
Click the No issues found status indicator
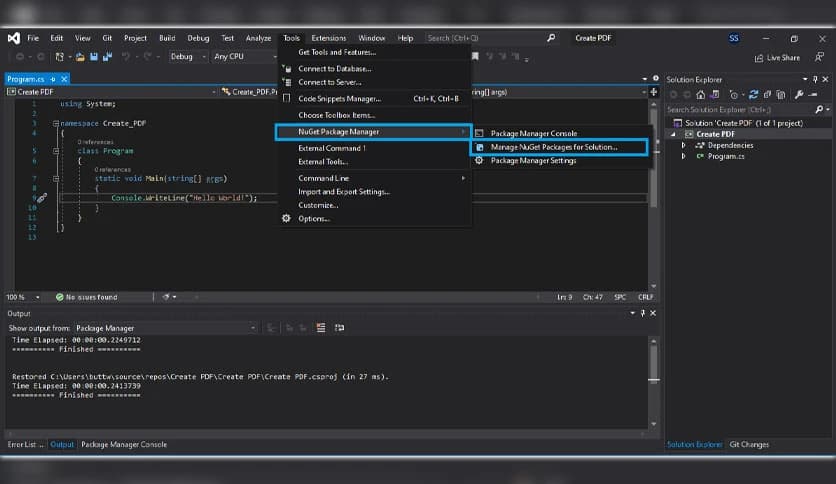pos(86,297)
